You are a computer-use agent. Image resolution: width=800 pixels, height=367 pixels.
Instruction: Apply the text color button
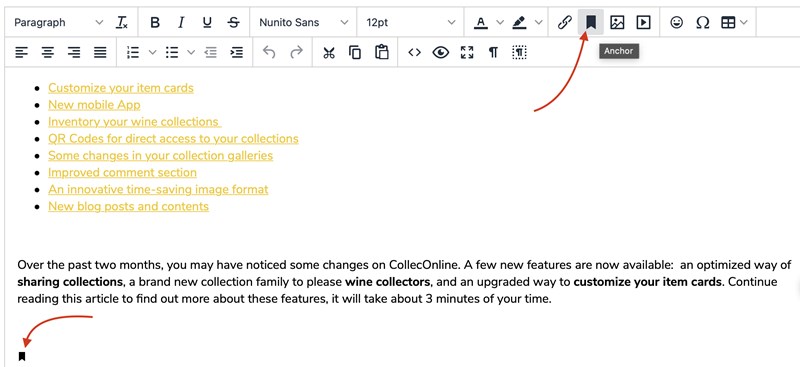pos(481,22)
